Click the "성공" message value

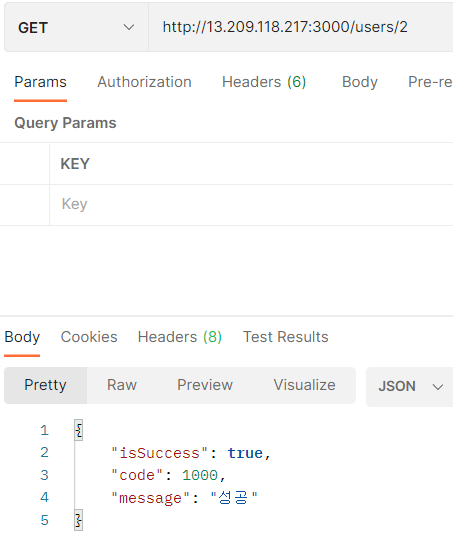234,498
